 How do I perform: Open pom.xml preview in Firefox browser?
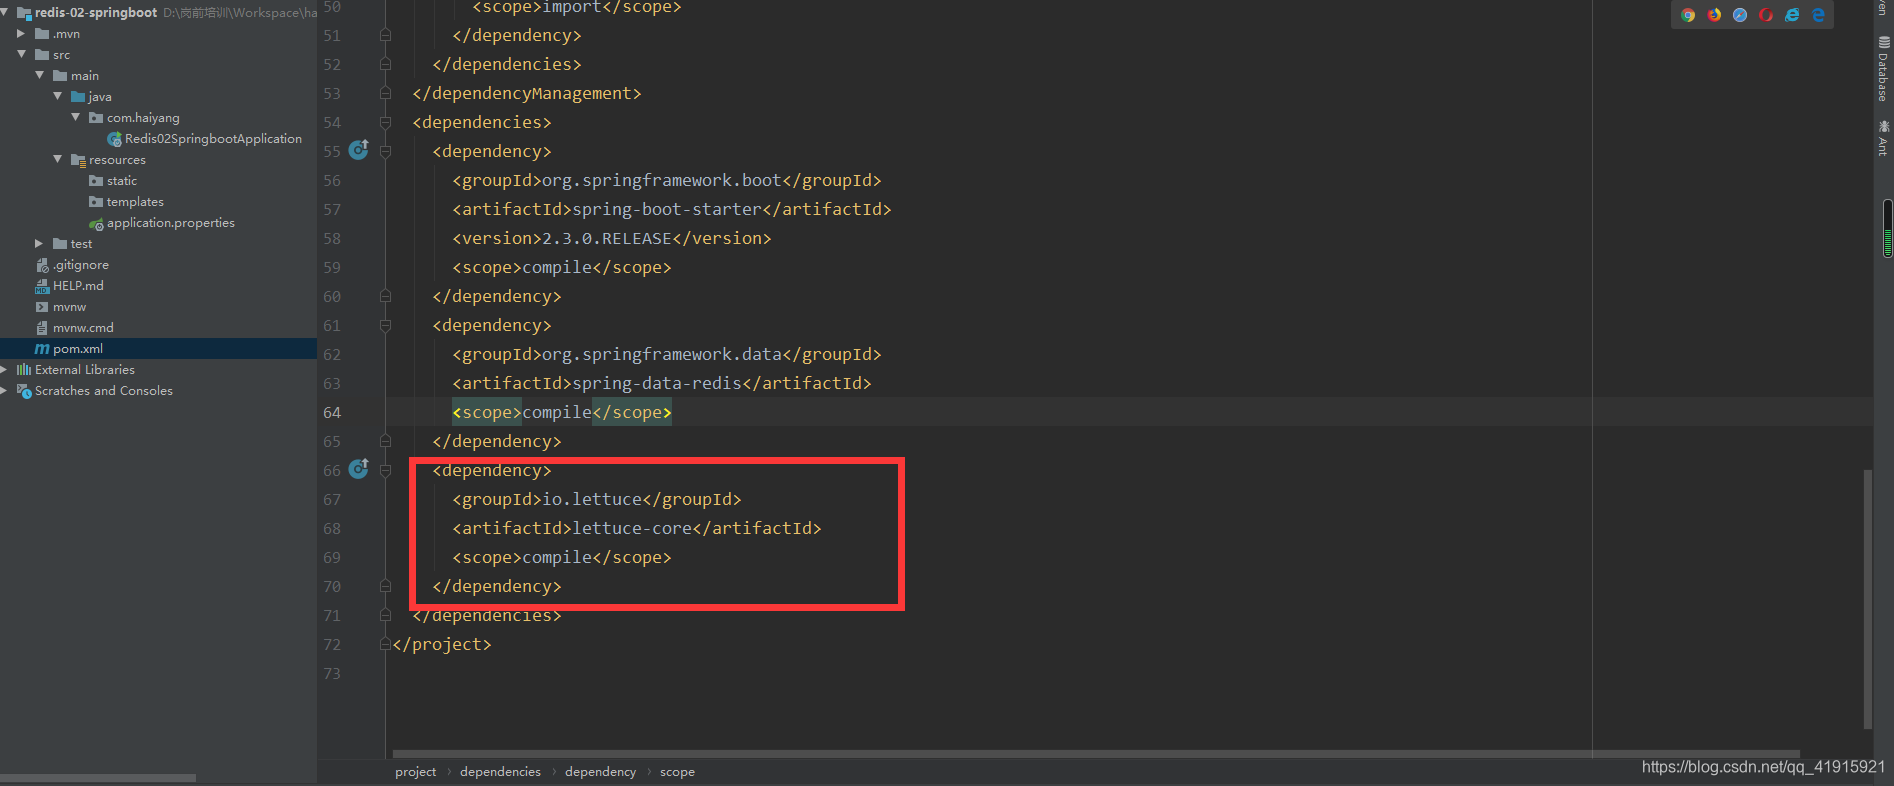point(1714,15)
